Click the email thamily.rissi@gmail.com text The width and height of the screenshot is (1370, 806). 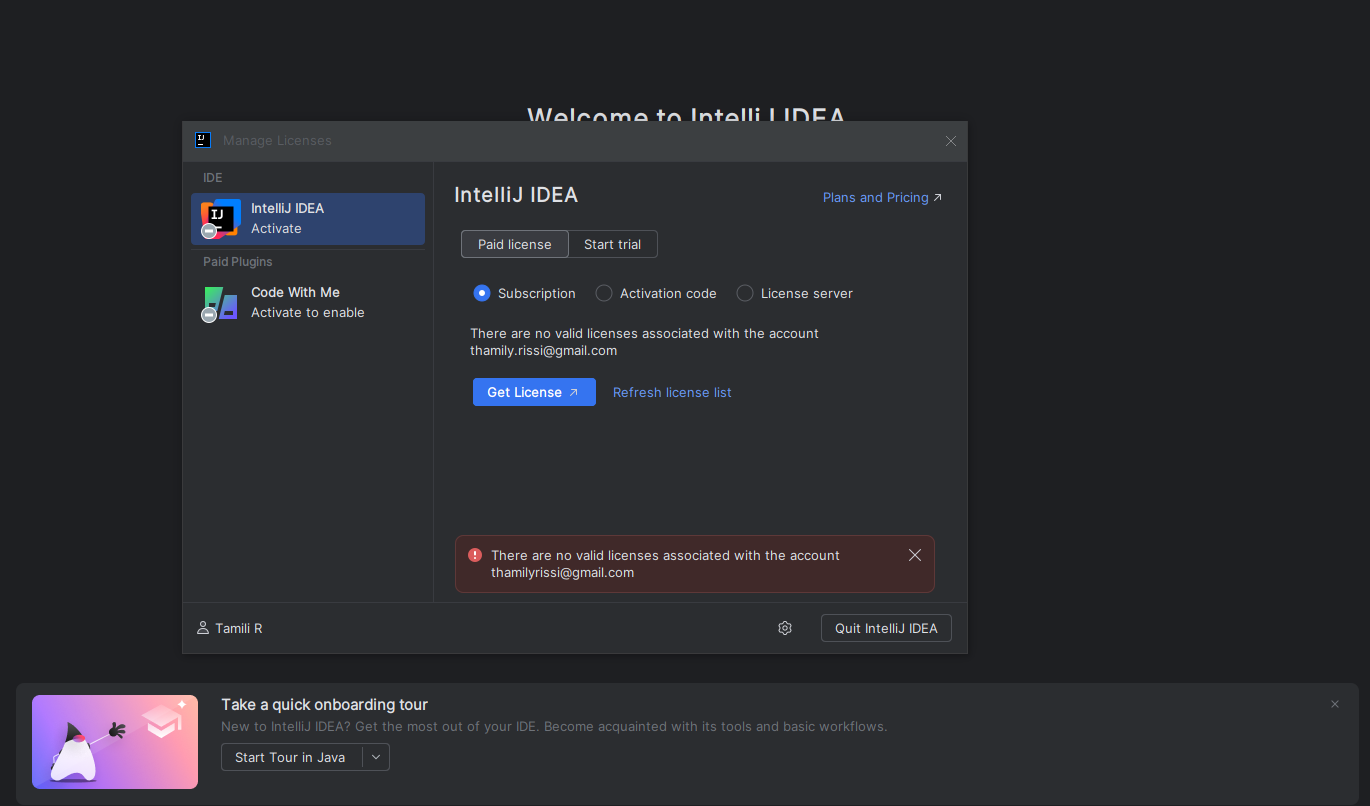[544, 350]
